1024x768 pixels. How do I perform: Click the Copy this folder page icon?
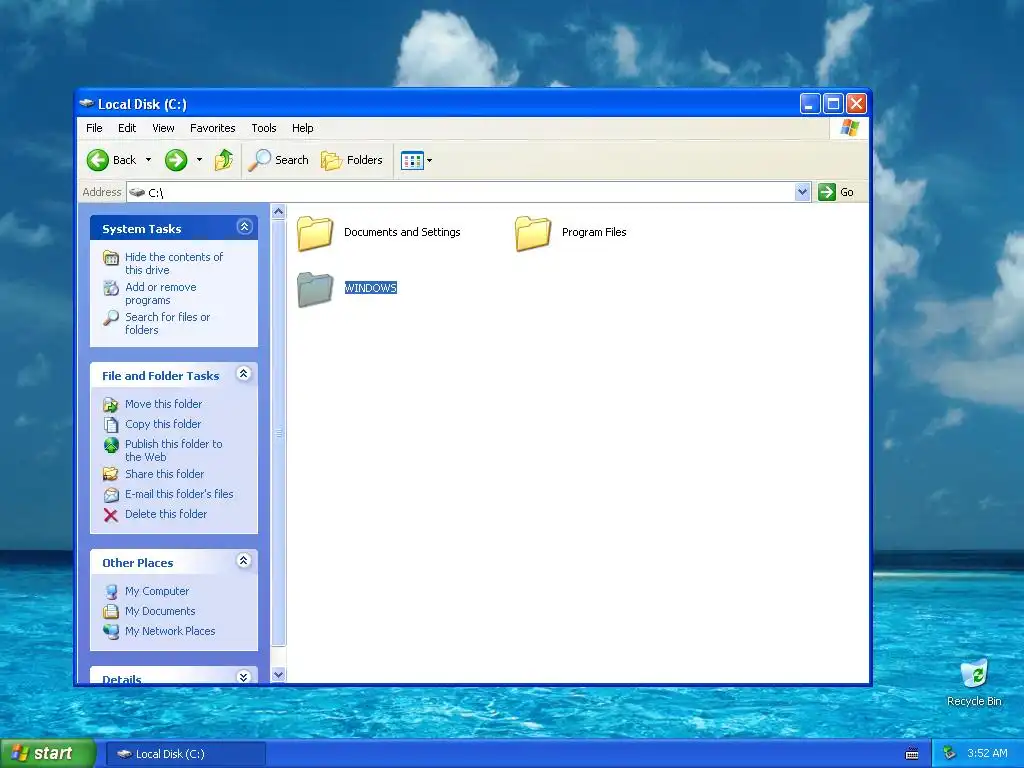click(111, 424)
